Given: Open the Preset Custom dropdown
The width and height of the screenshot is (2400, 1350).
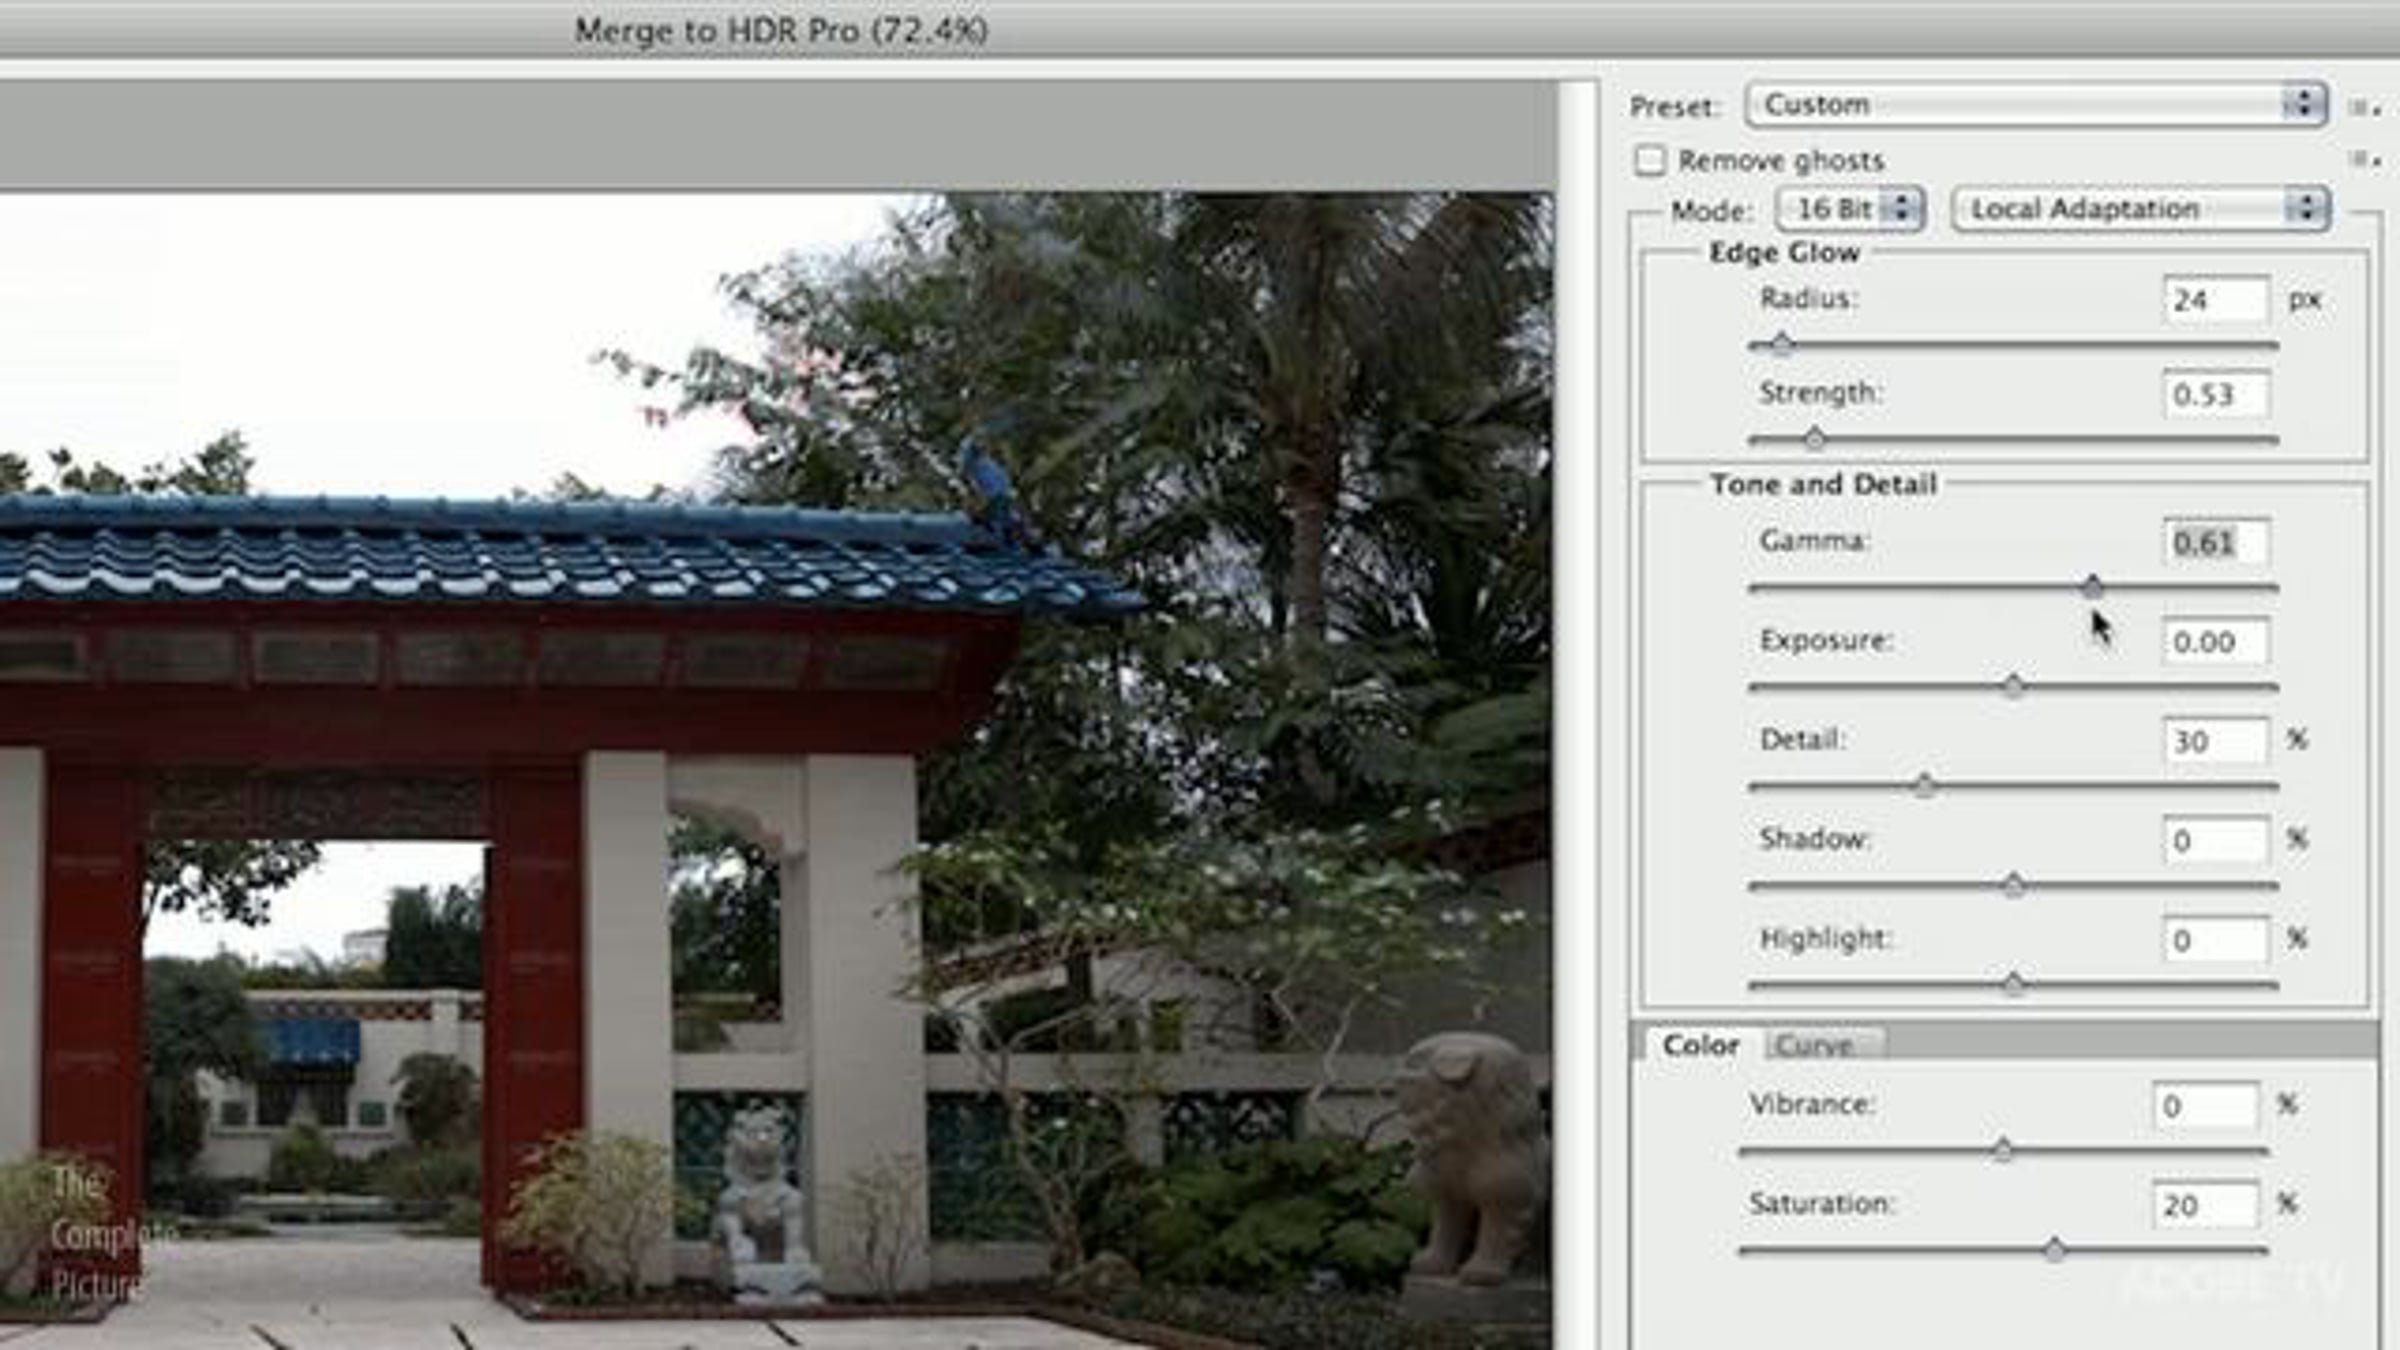Looking at the screenshot, I should pos(2036,104).
